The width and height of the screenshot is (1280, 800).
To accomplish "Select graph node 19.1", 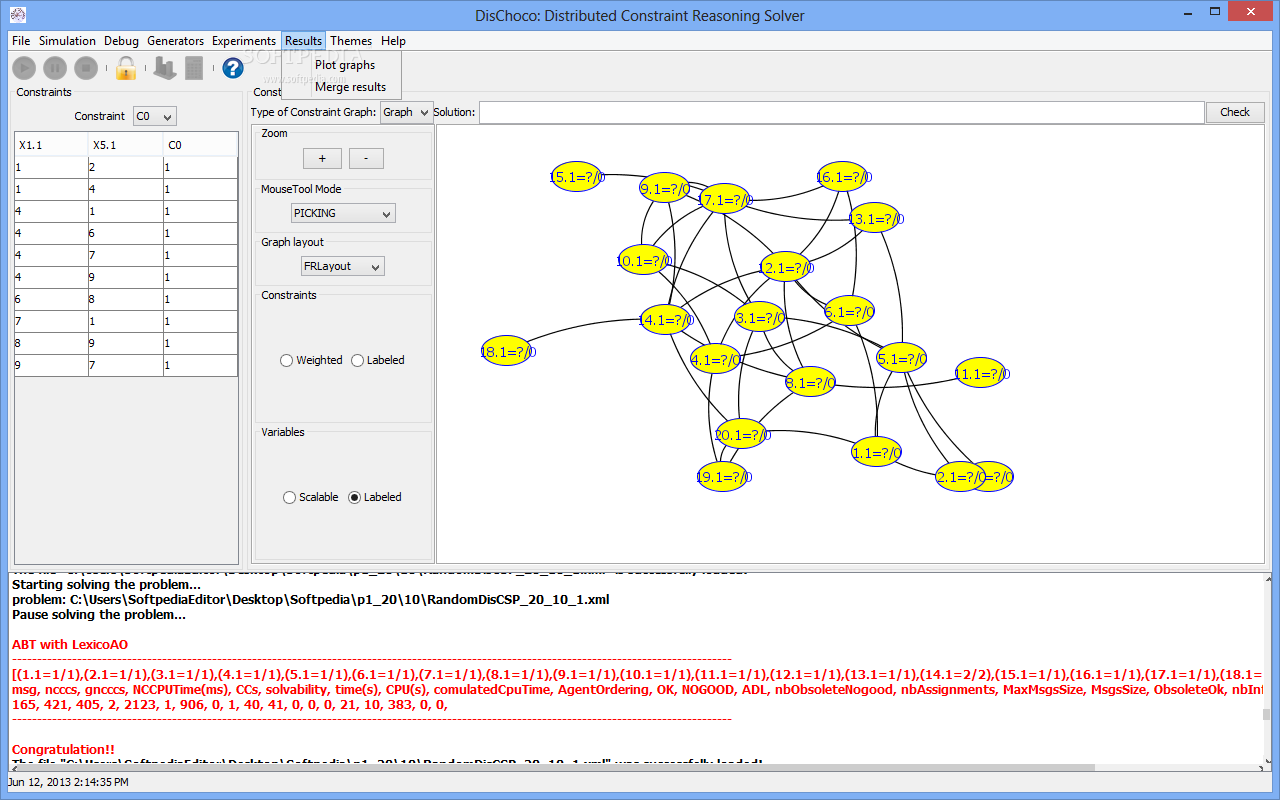I will pyautogui.click(x=722, y=476).
